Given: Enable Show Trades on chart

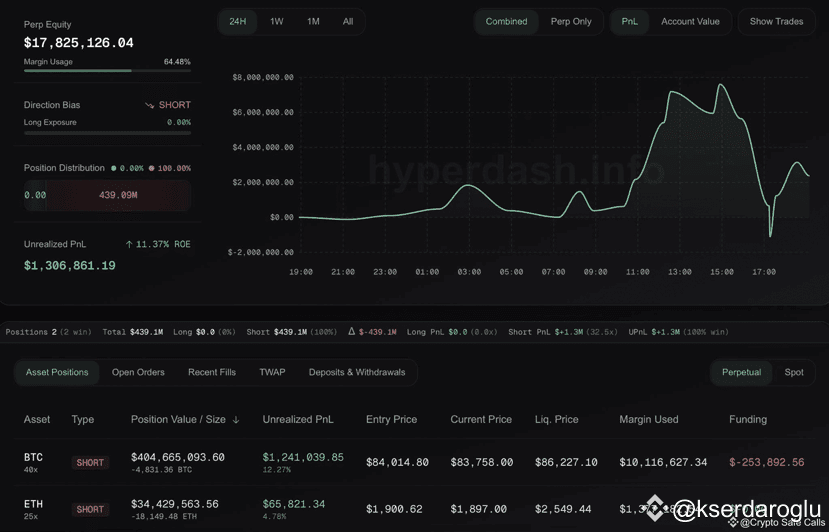Looking at the screenshot, I should pos(776,22).
